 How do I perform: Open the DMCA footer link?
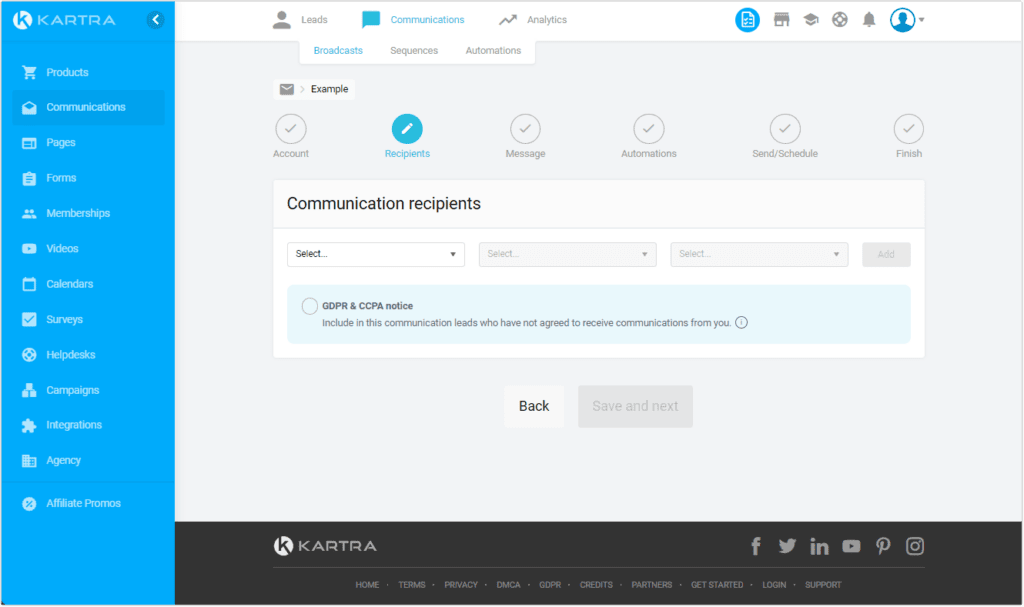tap(508, 585)
